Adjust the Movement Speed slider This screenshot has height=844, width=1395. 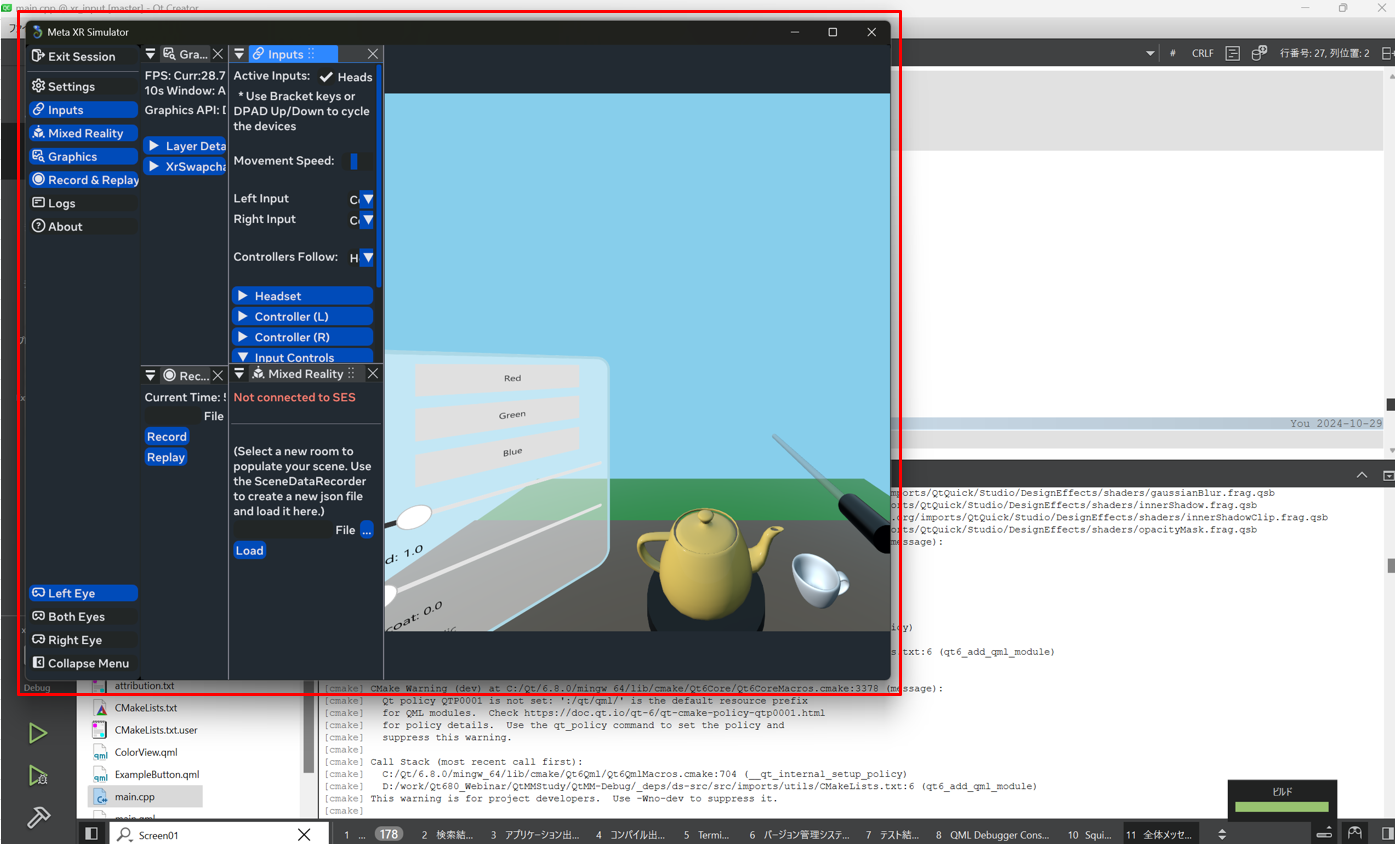[354, 161]
